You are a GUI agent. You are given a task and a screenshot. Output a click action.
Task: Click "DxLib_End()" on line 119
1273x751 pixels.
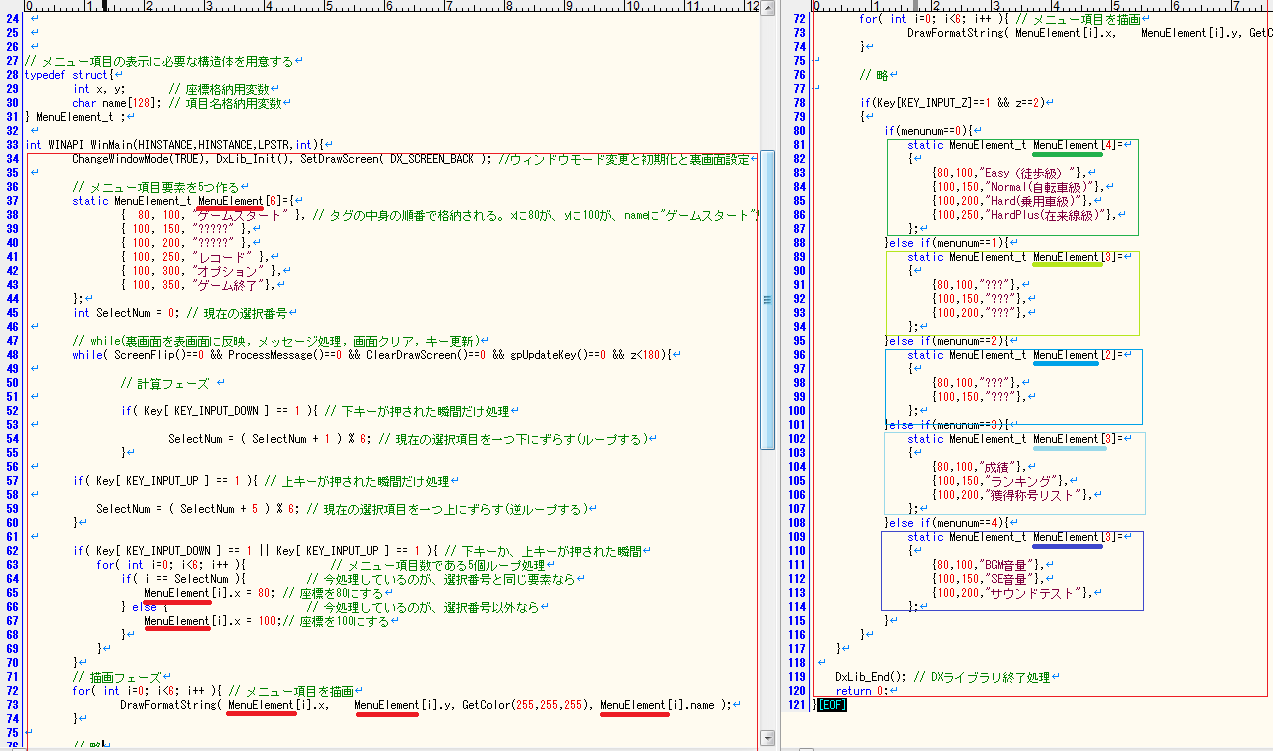pos(869,677)
